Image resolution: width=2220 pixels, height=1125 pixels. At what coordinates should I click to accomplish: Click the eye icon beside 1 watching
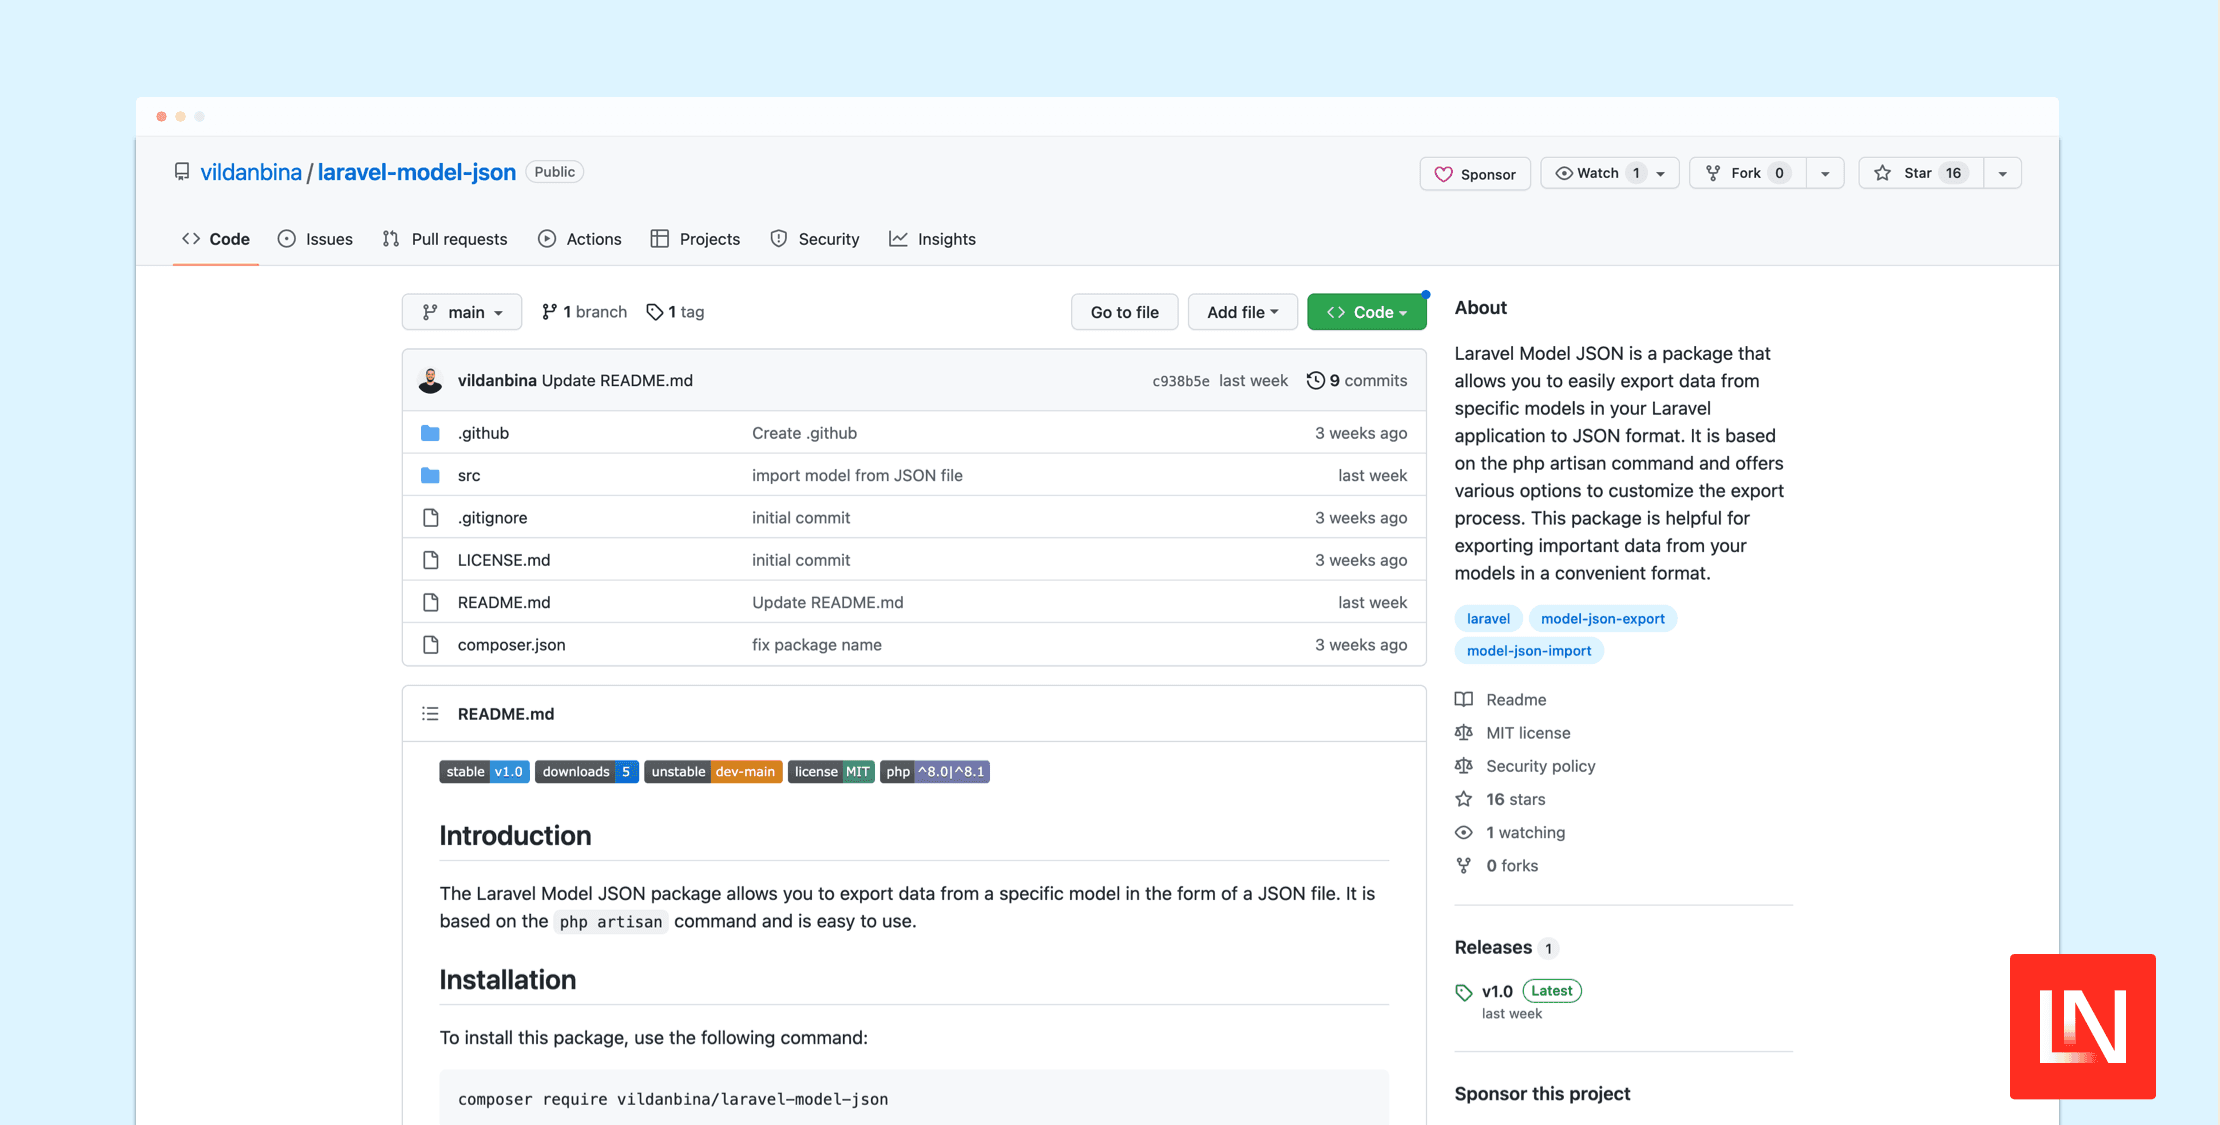(x=1464, y=832)
